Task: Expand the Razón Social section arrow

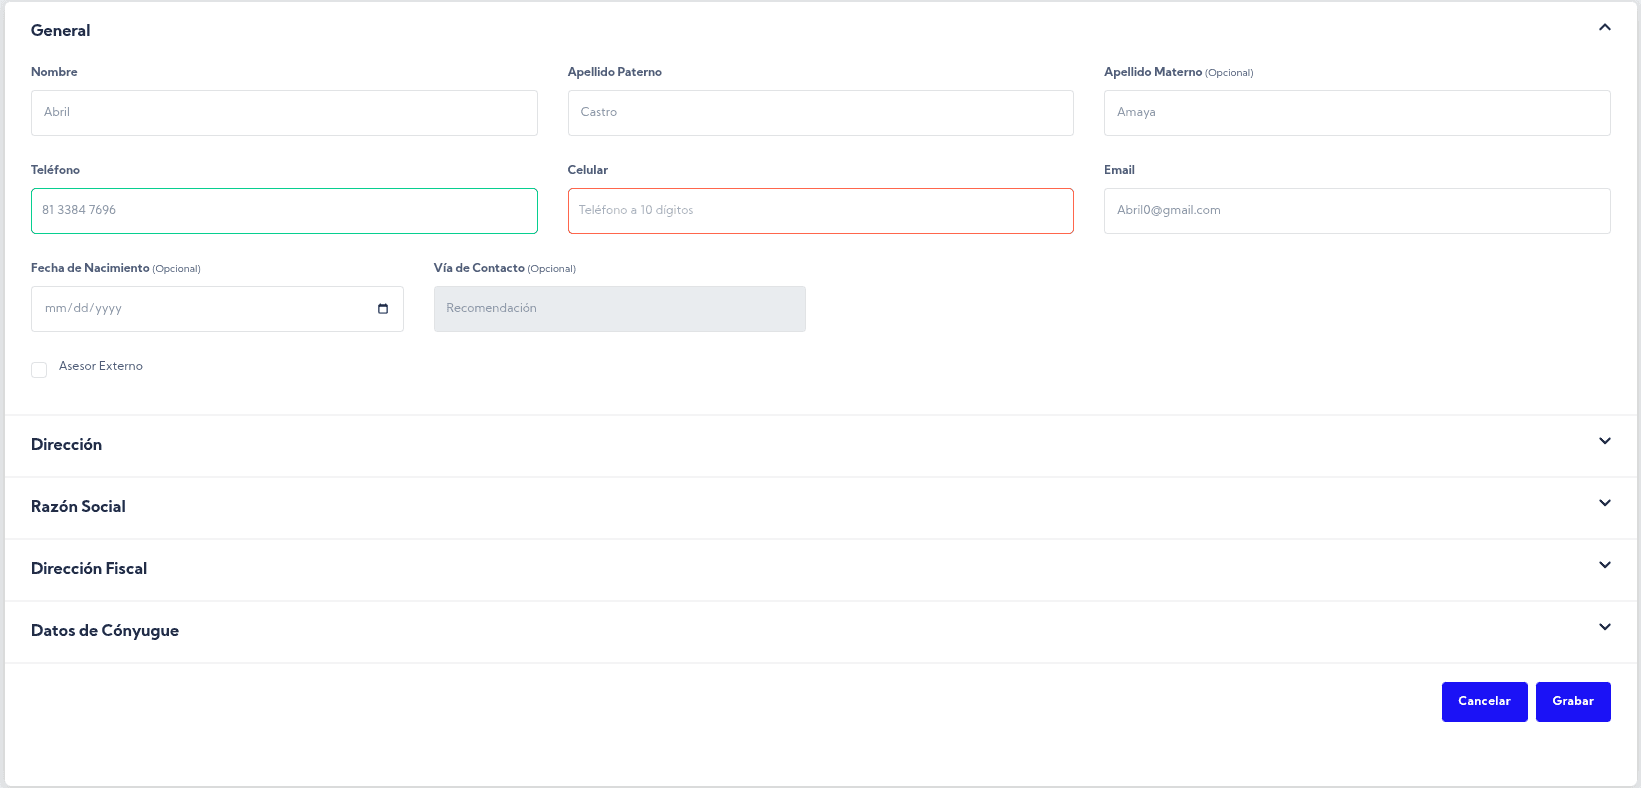Action: tap(1604, 504)
